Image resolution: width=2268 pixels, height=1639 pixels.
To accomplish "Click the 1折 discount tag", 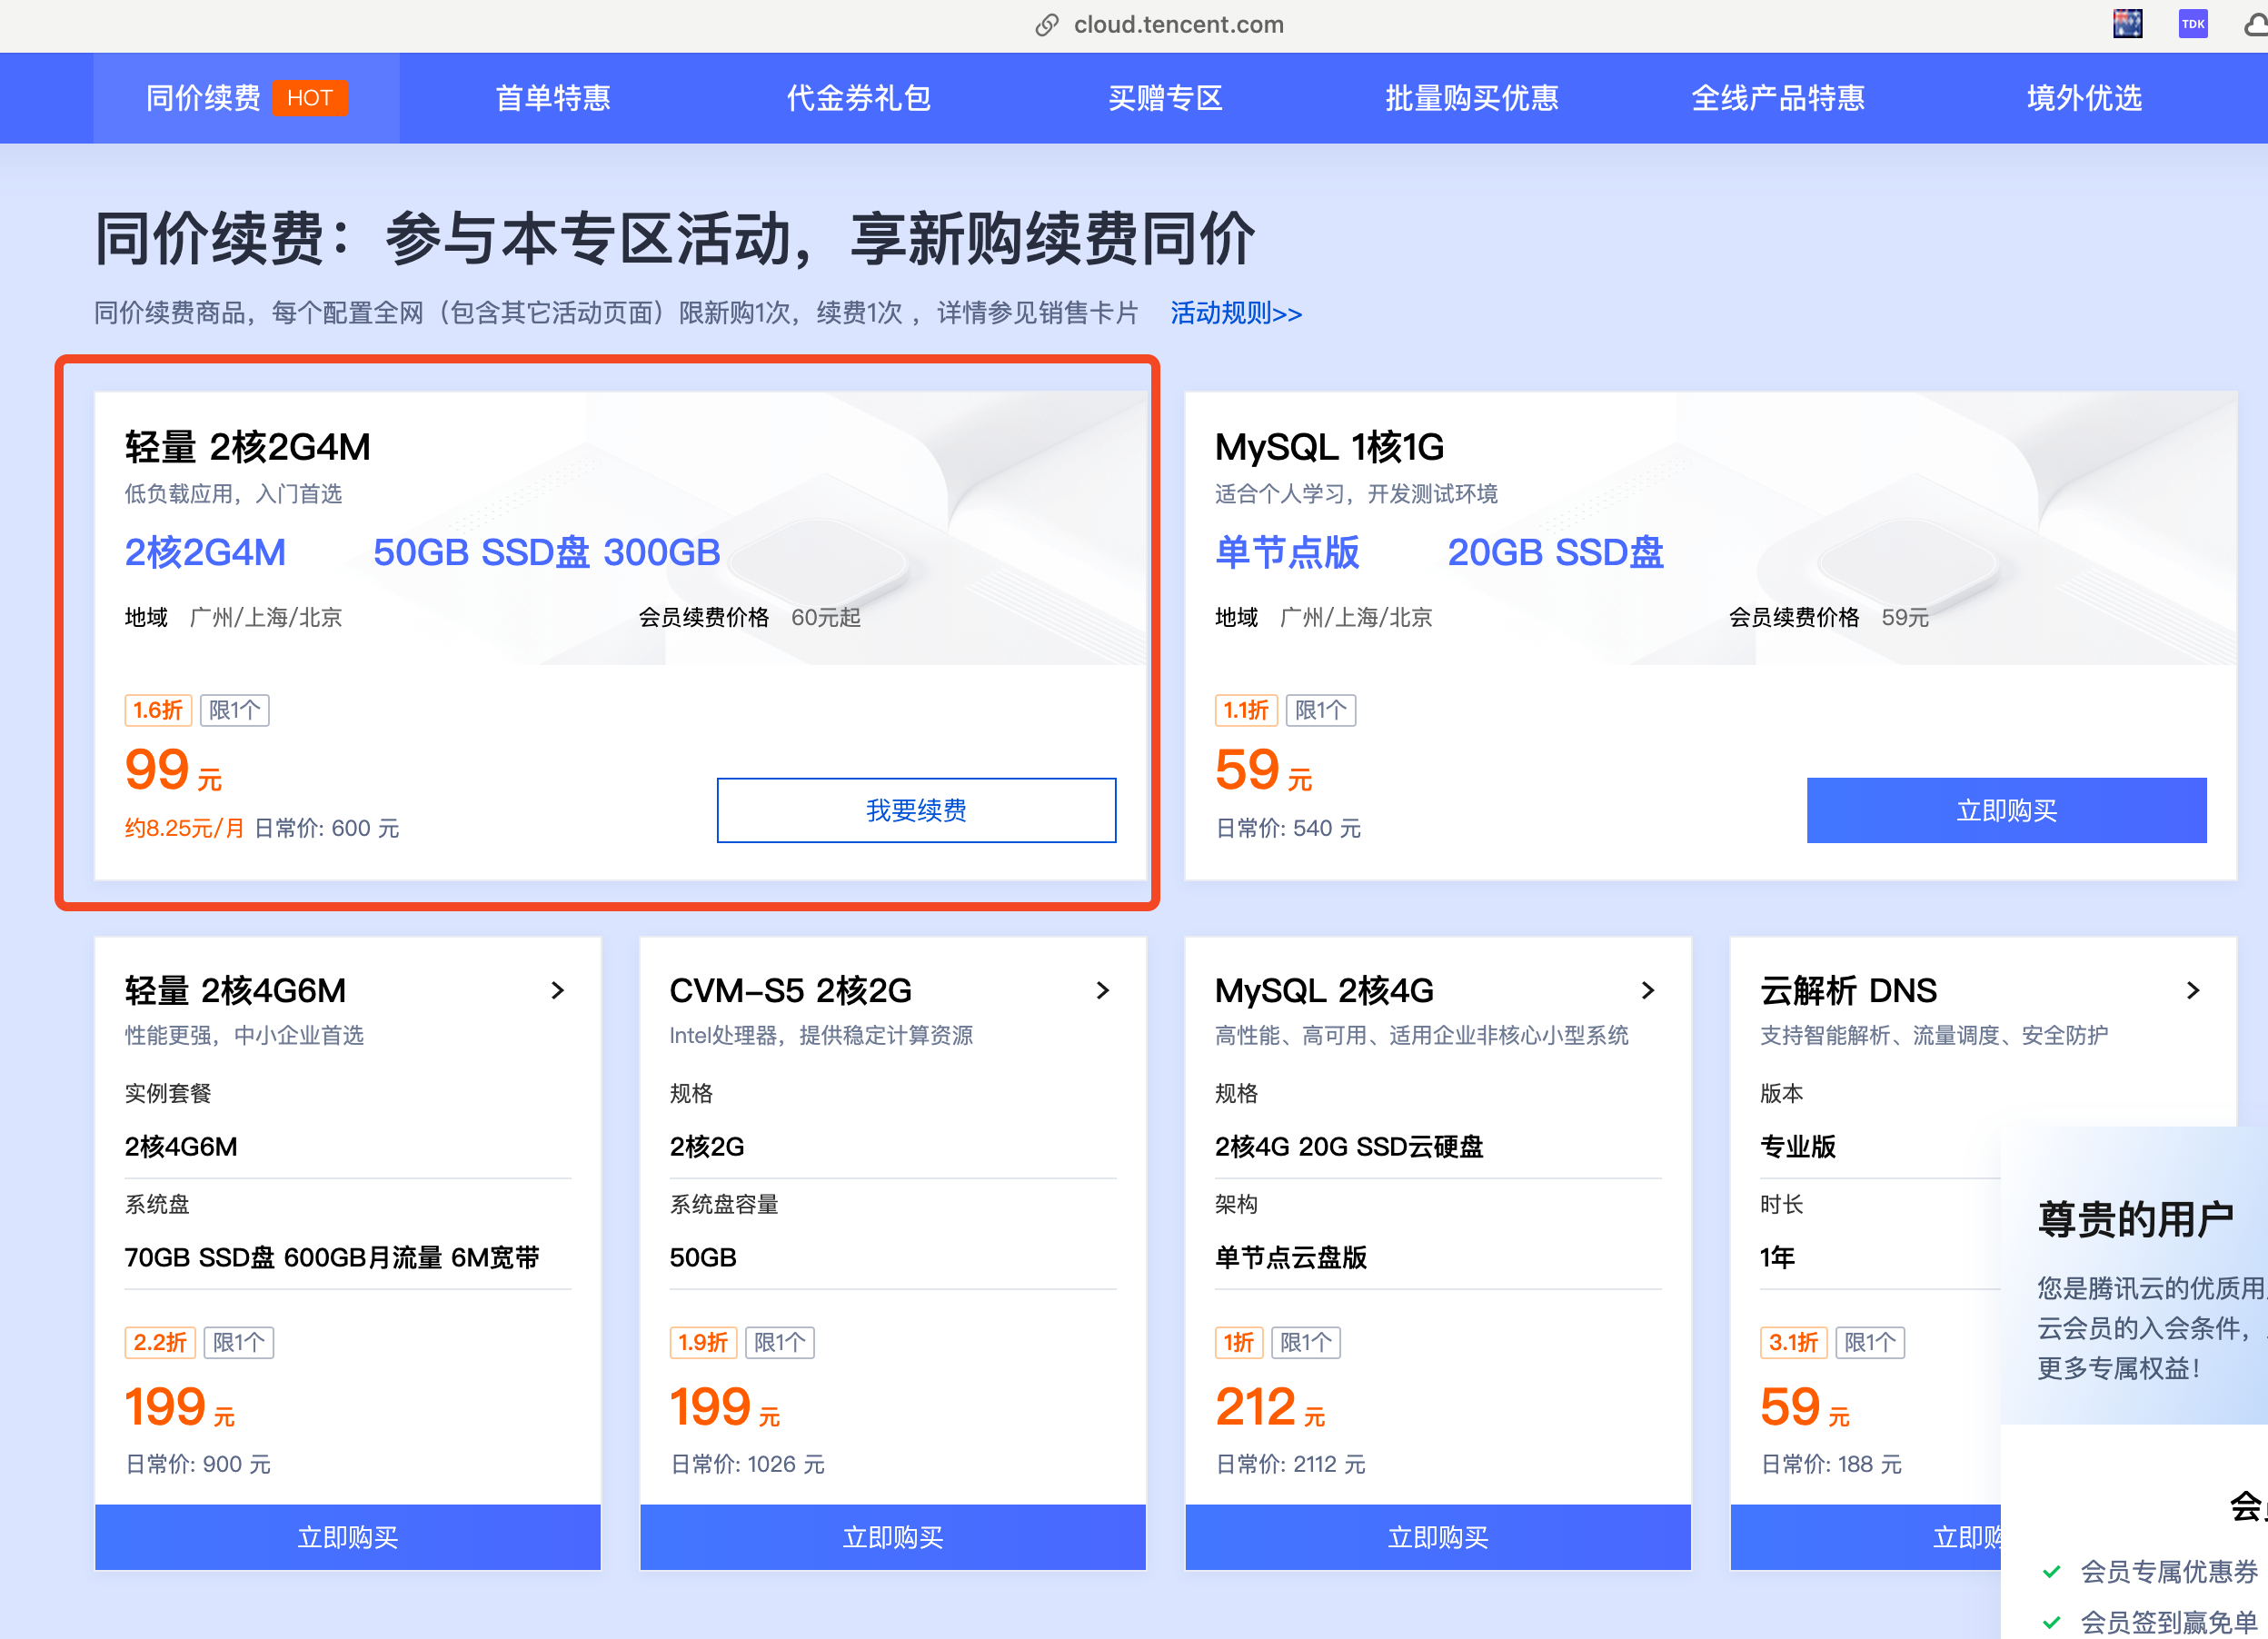I will pos(1239,1342).
